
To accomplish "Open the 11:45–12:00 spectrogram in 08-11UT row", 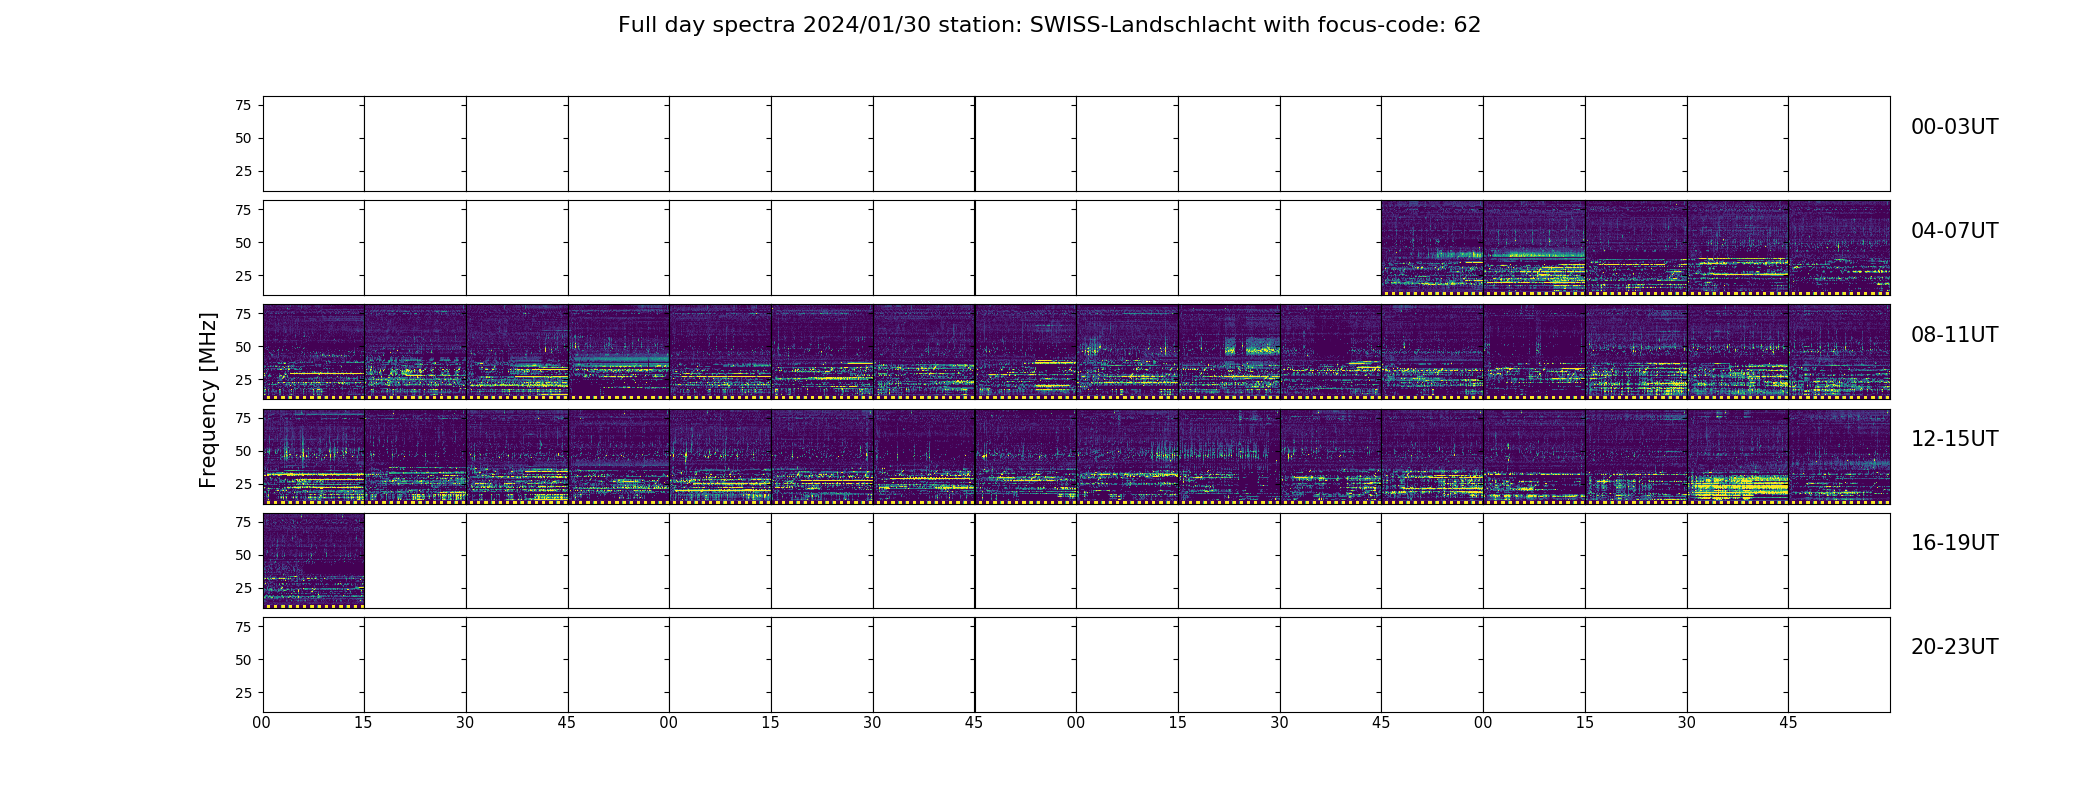I will (1839, 352).
